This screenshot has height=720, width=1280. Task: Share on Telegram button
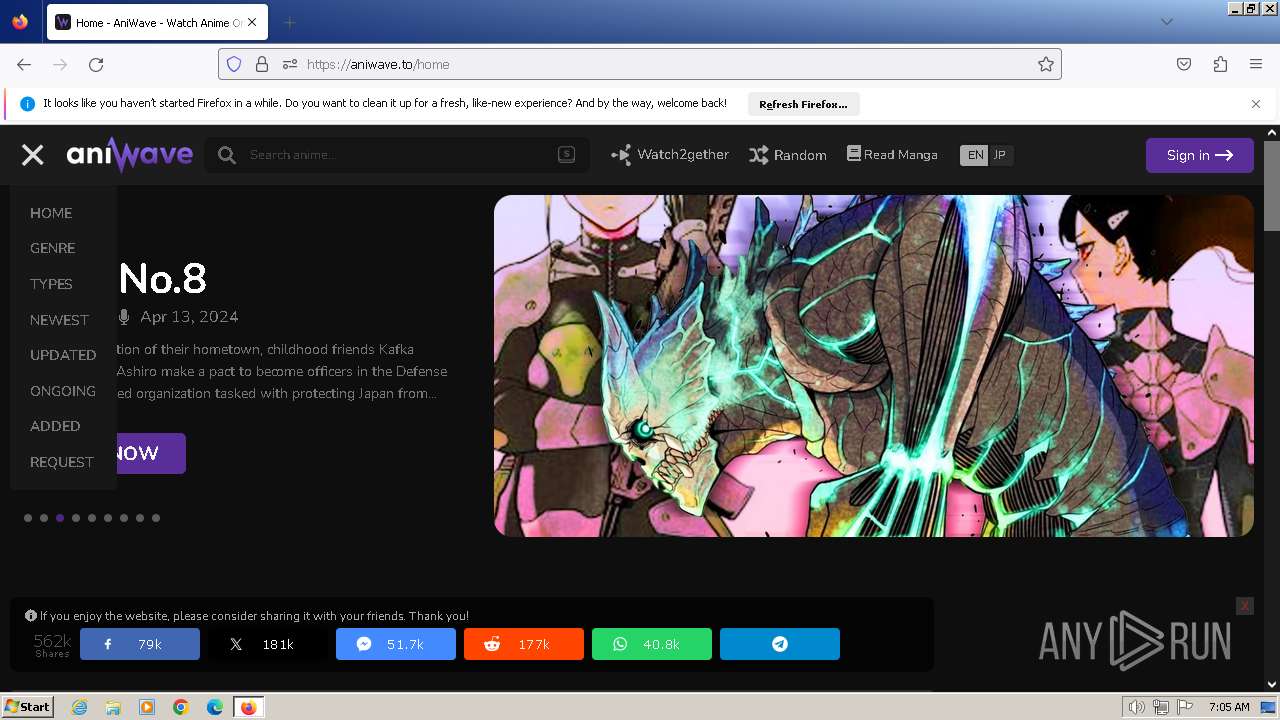[780, 644]
